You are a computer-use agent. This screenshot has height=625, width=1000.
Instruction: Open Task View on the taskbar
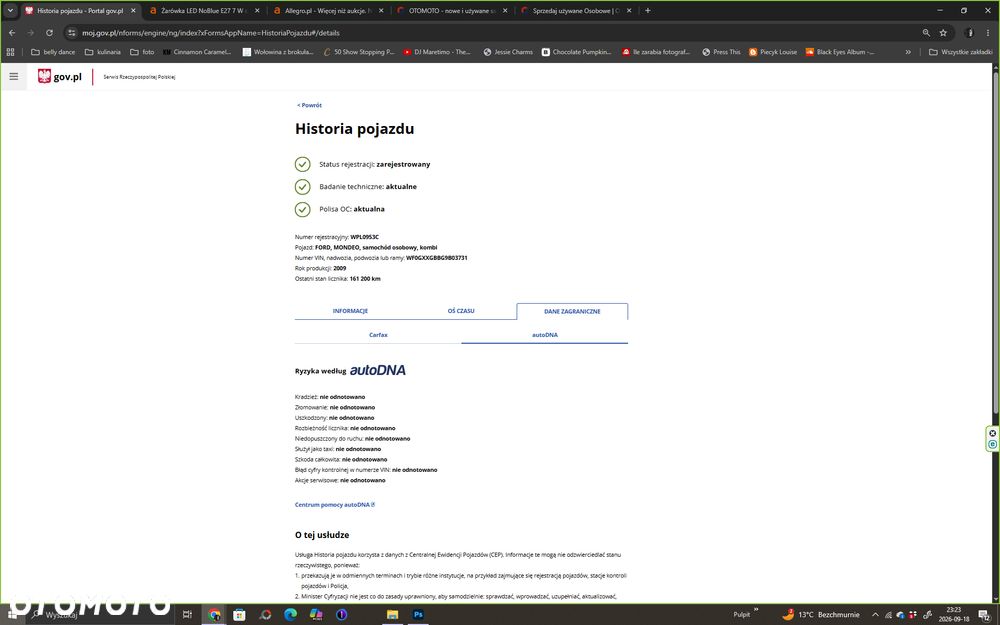(x=187, y=615)
